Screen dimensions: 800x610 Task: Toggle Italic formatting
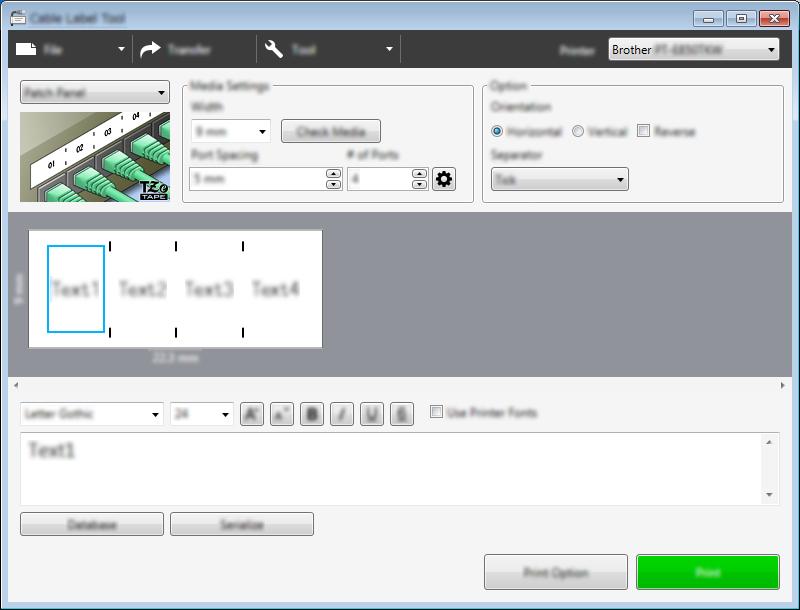click(x=342, y=414)
